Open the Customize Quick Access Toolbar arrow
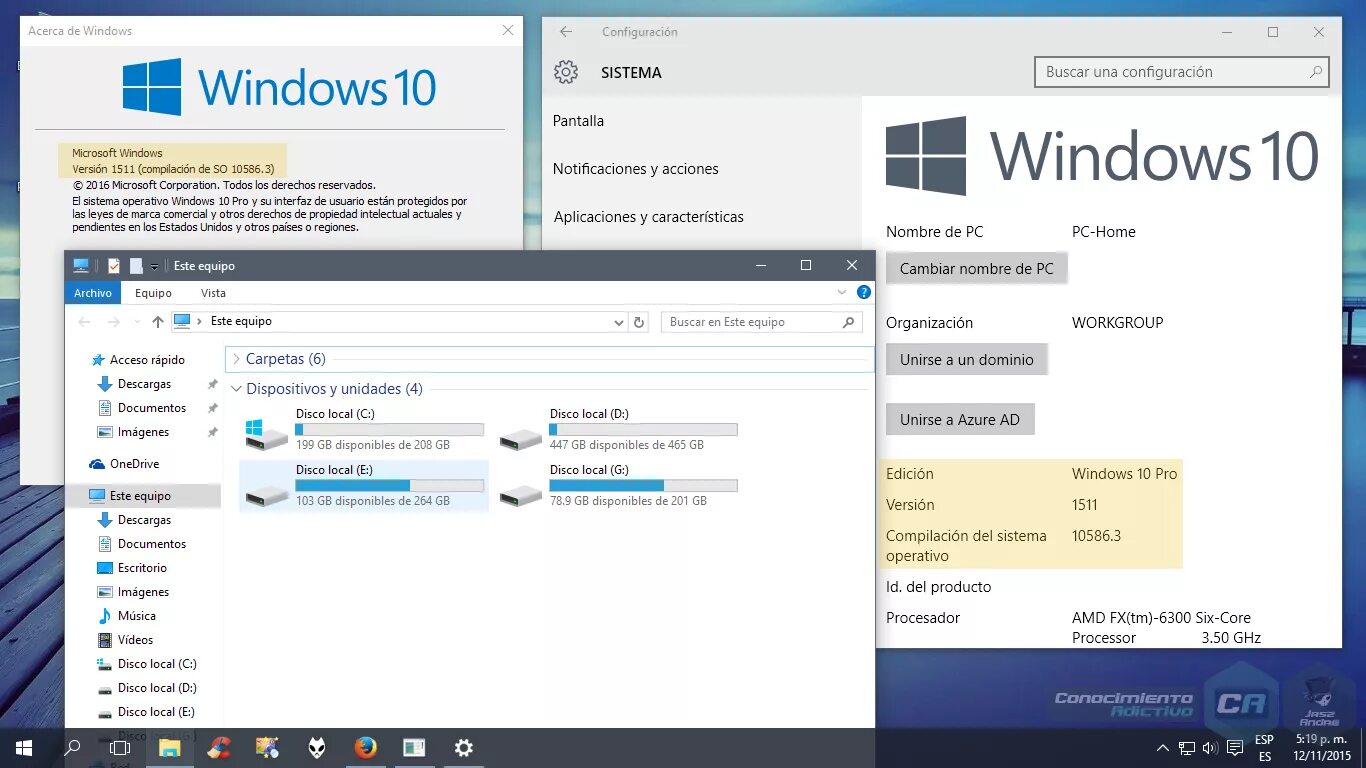The image size is (1366, 768). (x=154, y=267)
